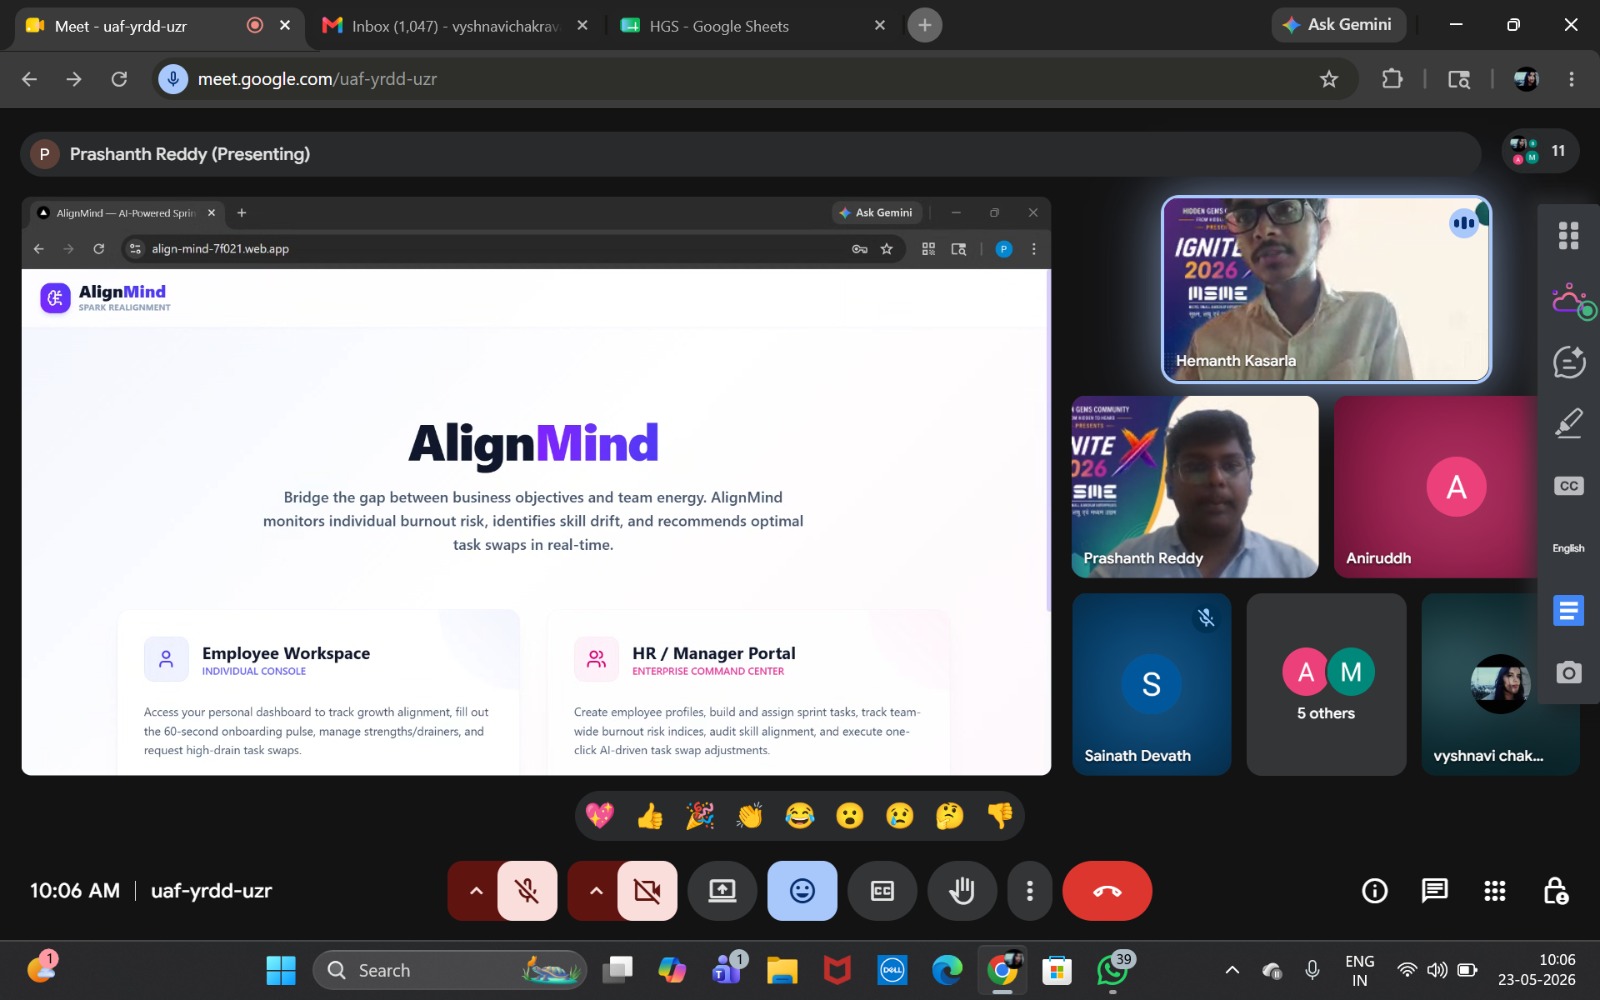Raise your hand in the meeting

pos(962,891)
